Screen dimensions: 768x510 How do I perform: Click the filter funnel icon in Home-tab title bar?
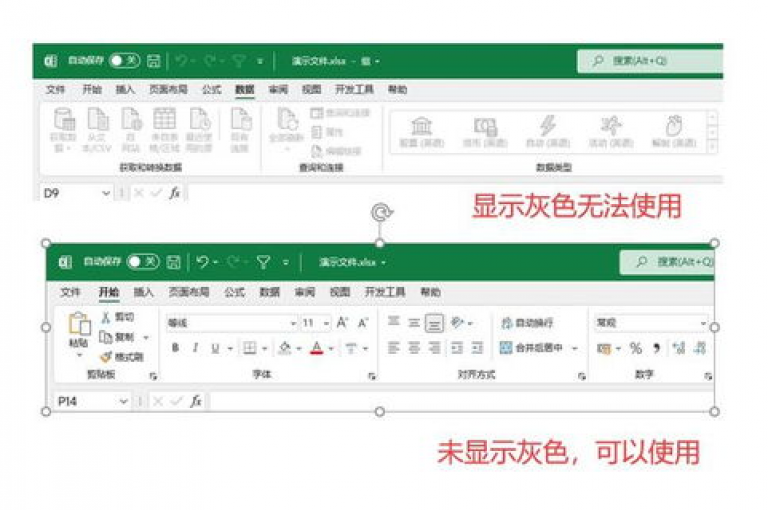pos(264,263)
